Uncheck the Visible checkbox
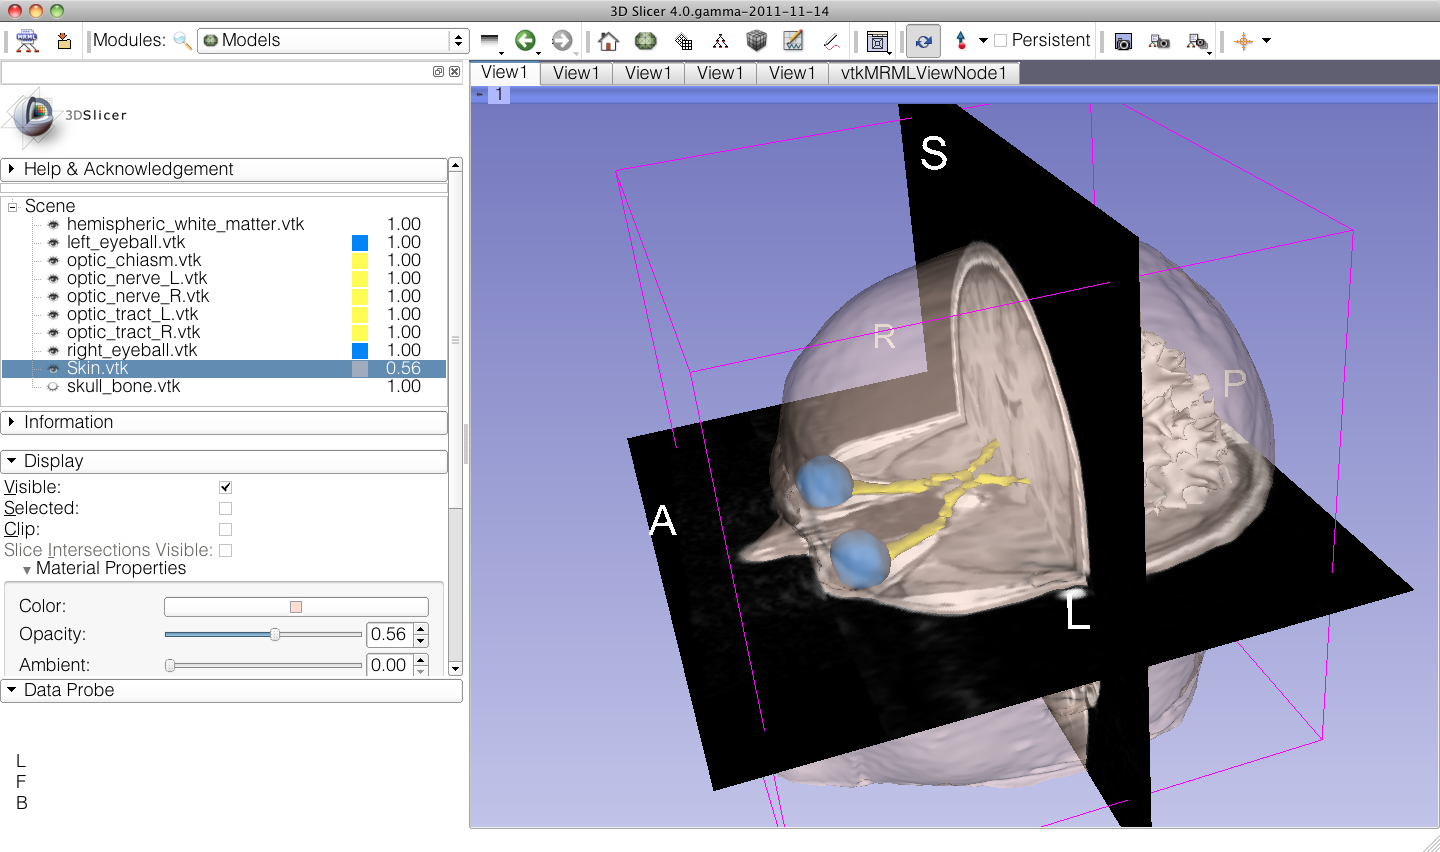The width and height of the screenshot is (1440, 852). coord(225,487)
